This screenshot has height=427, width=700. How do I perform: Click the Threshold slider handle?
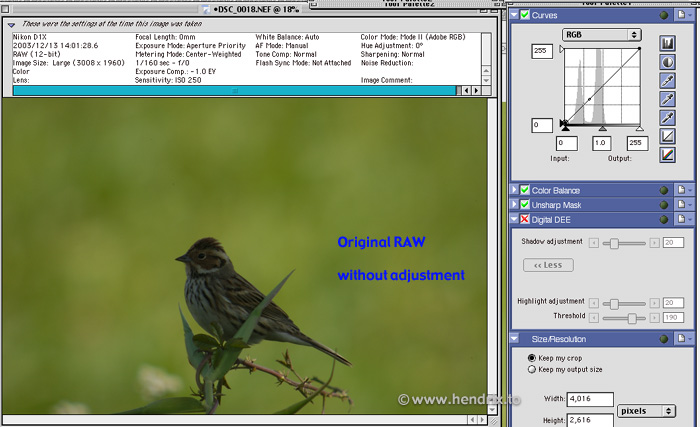(632, 318)
